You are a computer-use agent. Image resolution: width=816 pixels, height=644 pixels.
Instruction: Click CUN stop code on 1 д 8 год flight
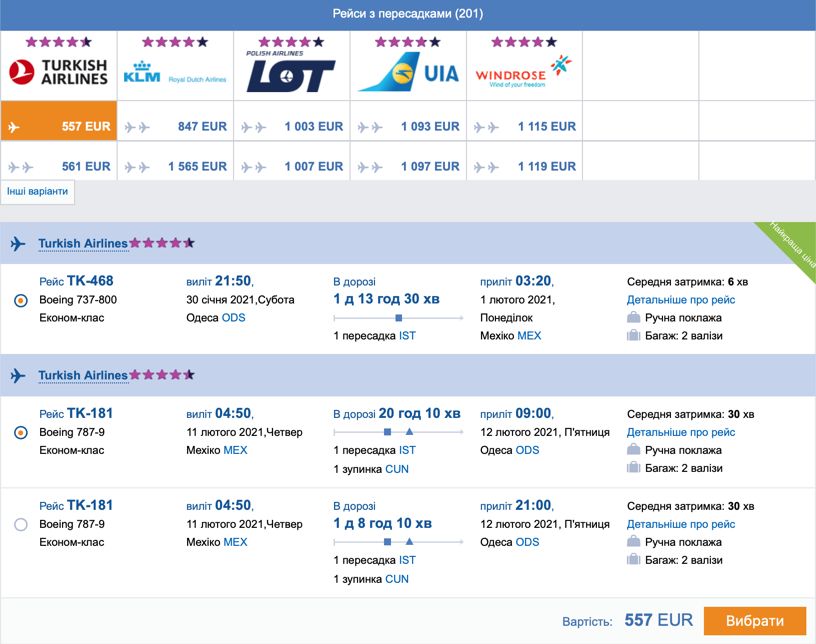click(x=397, y=579)
